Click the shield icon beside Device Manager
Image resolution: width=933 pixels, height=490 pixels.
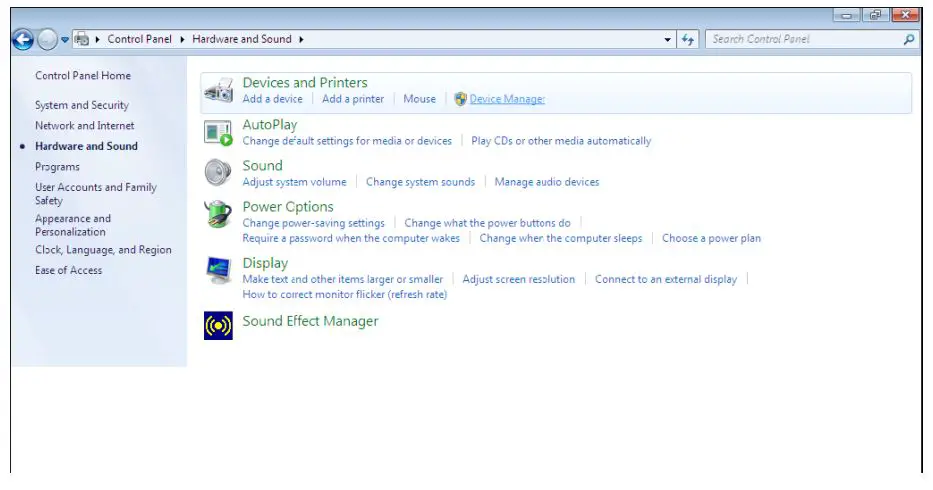point(460,99)
